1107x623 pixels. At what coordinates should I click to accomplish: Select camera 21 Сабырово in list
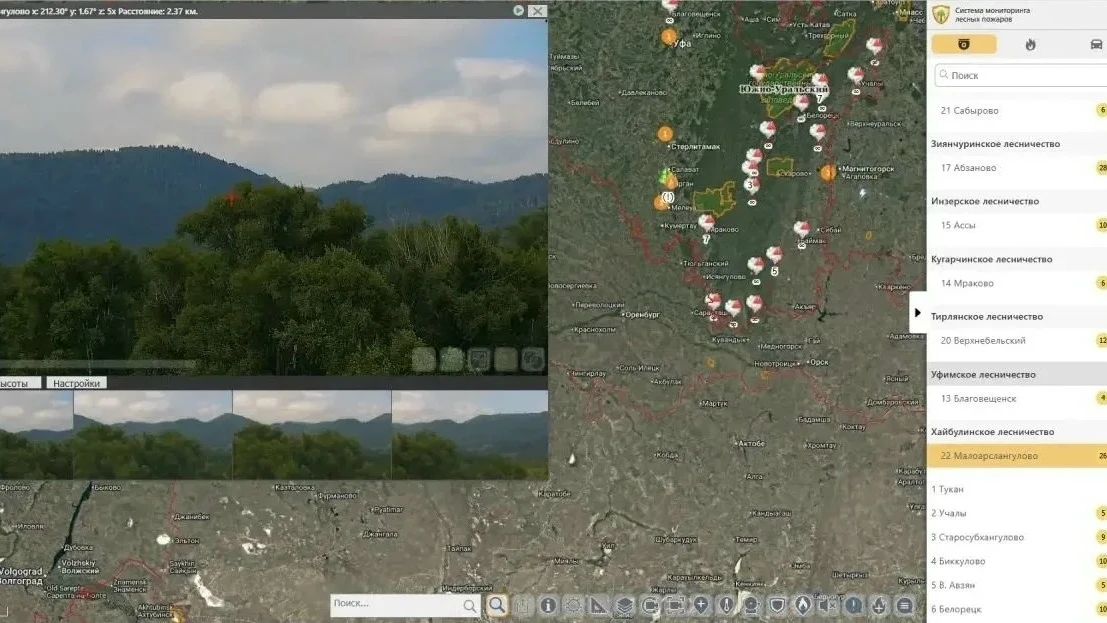click(x=1017, y=110)
